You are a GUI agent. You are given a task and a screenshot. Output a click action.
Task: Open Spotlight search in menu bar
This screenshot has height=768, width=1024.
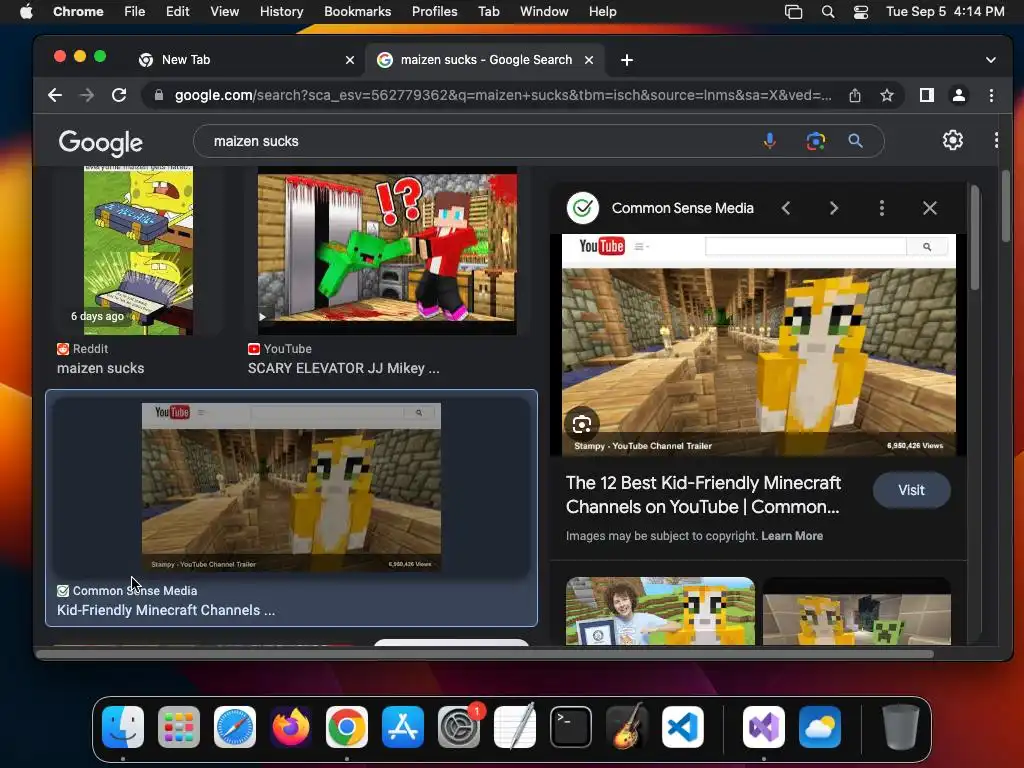(828, 12)
